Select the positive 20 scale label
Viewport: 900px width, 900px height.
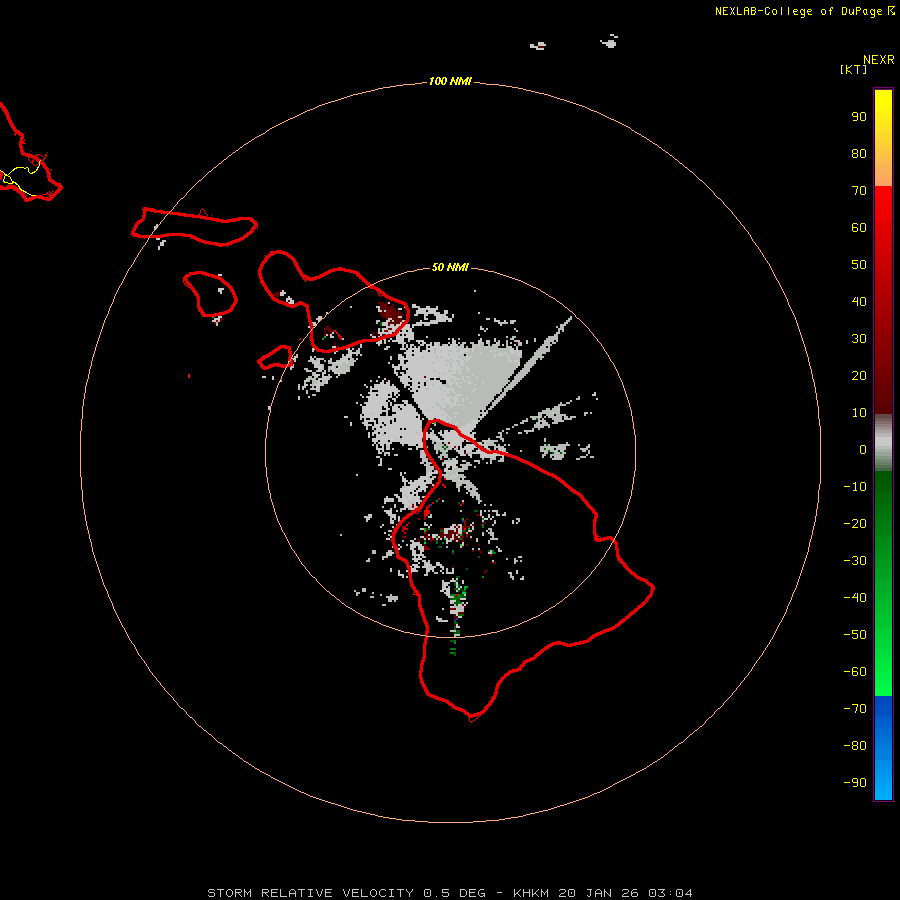click(859, 375)
